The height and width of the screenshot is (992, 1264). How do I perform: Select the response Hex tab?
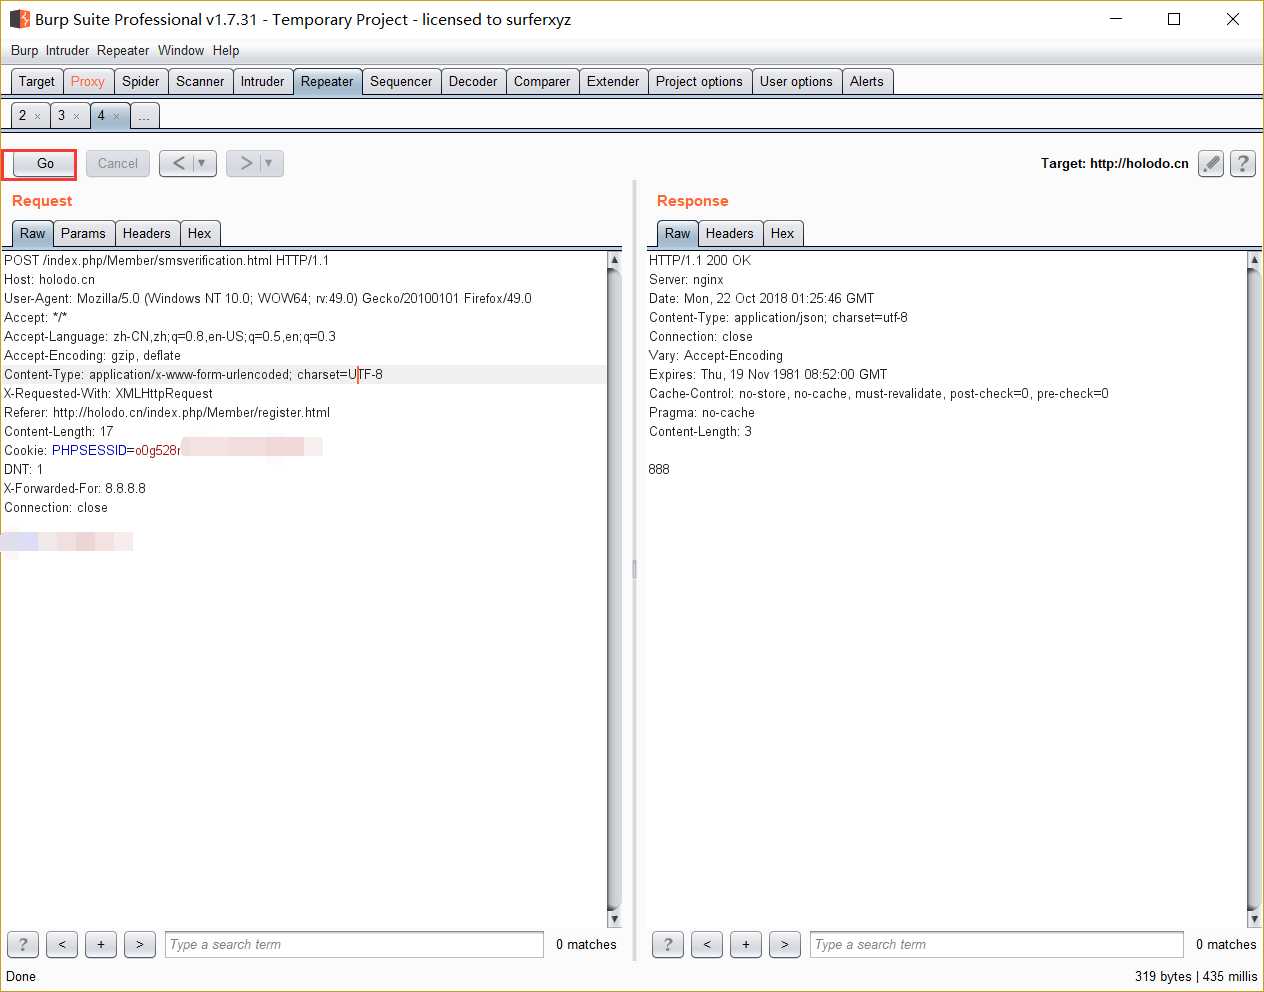pos(783,233)
